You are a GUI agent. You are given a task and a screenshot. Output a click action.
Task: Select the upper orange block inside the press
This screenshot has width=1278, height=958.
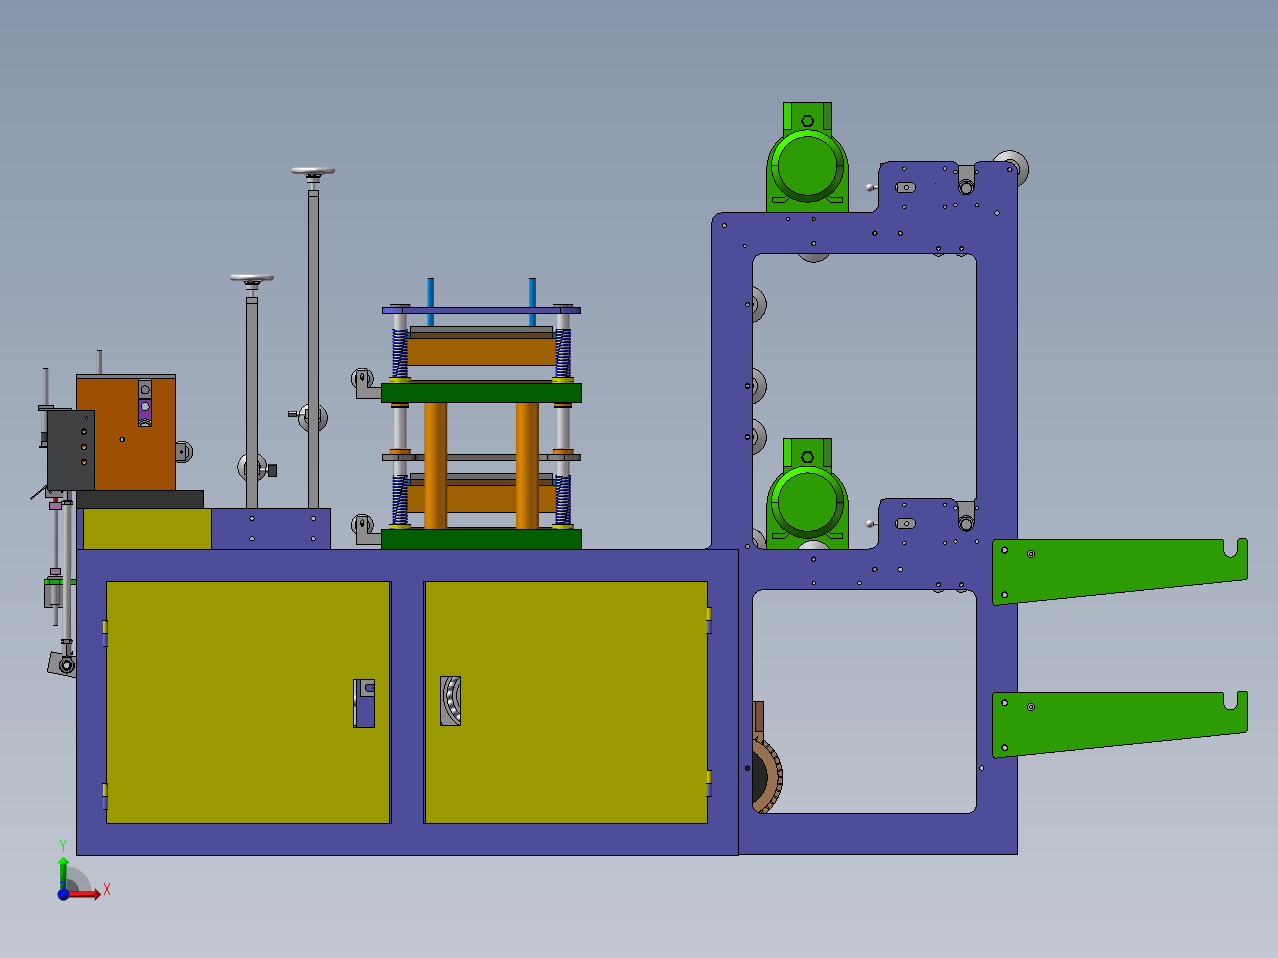(x=481, y=352)
